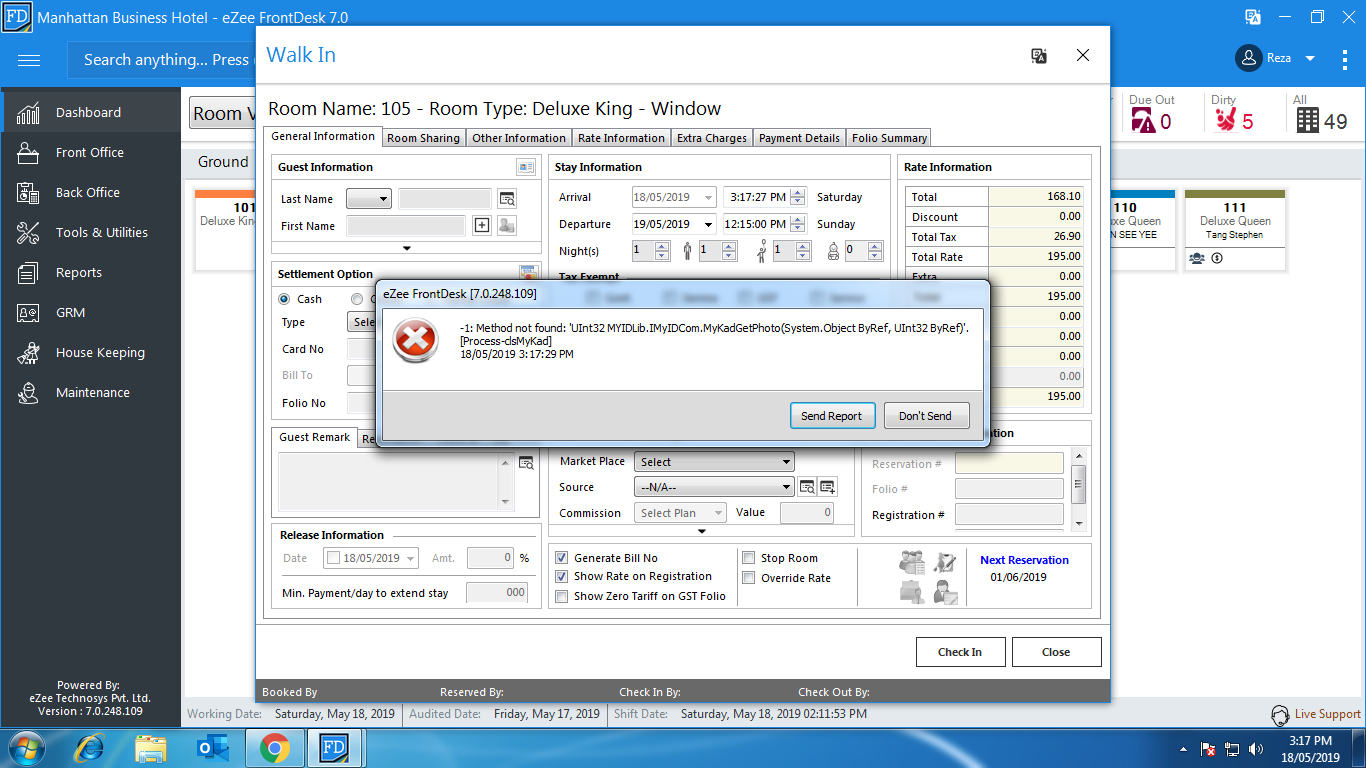This screenshot has height=768, width=1366.
Task: Search existing guest by last name
Action: pos(507,198)
